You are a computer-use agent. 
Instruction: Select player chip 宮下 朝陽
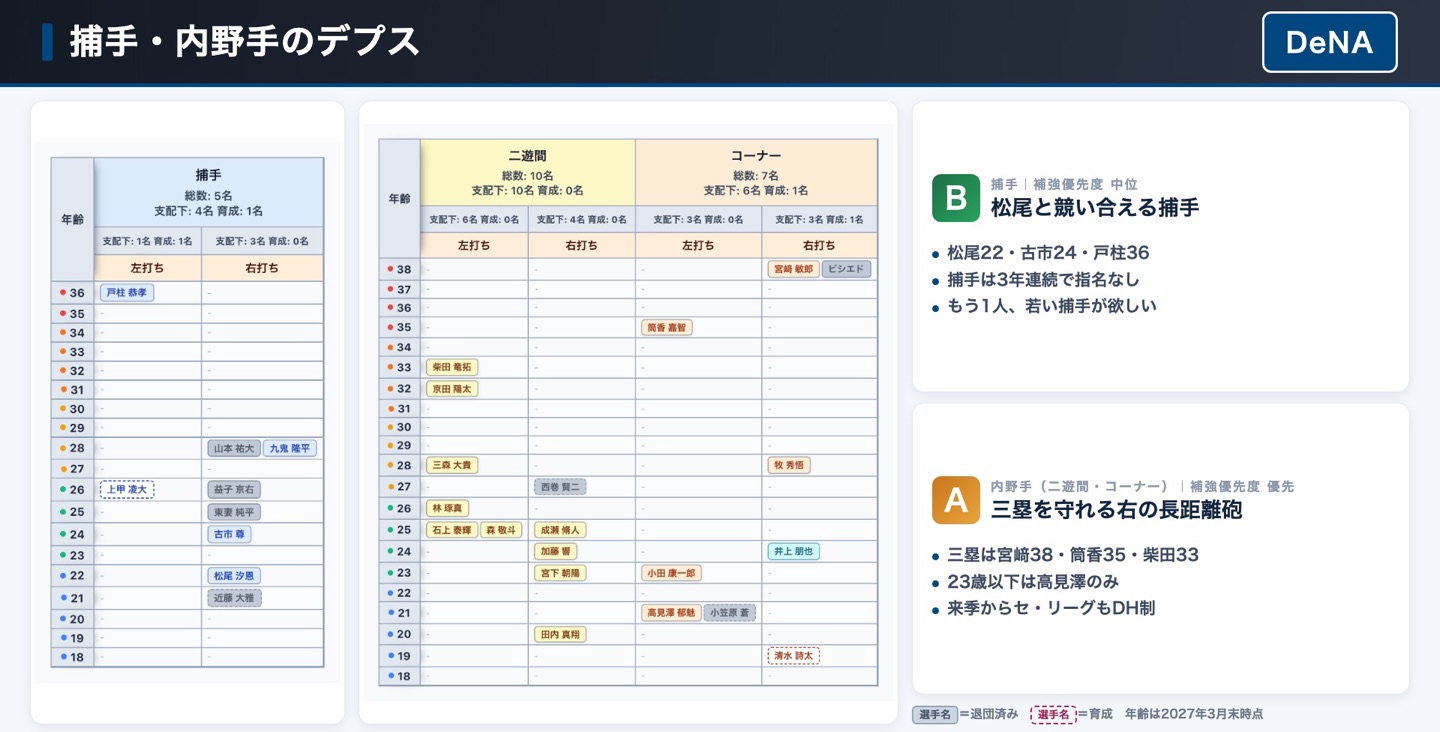point(560,573)
